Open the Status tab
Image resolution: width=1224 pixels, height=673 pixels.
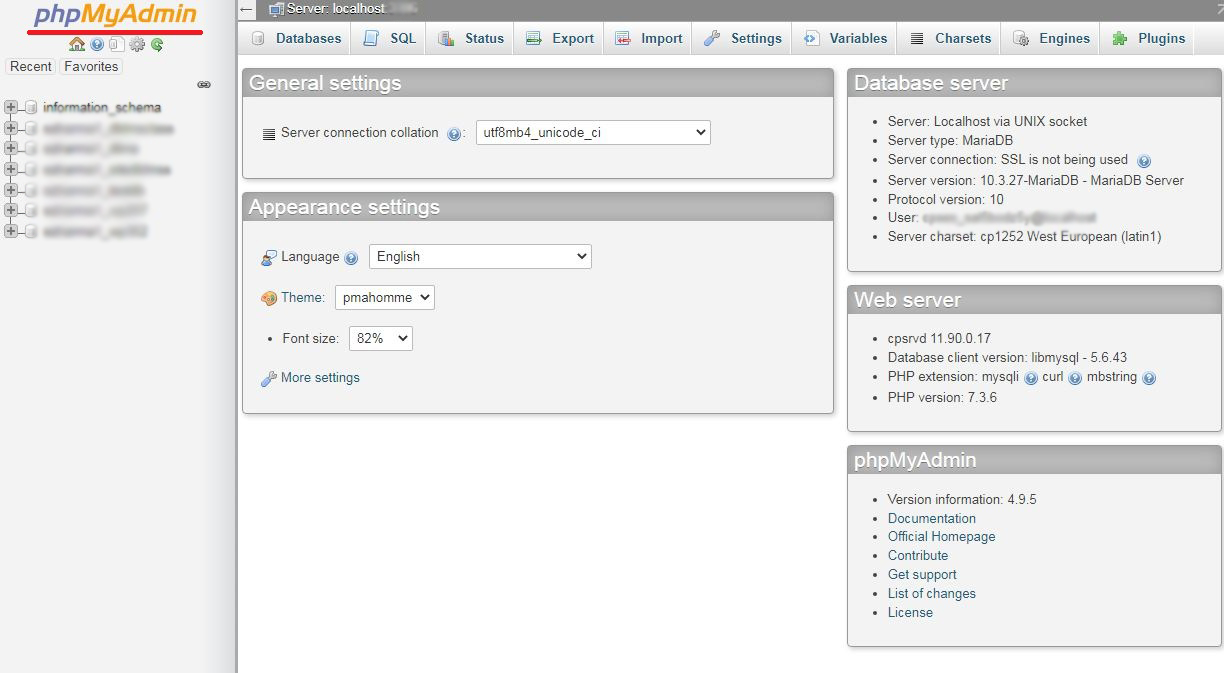point(471,38)
